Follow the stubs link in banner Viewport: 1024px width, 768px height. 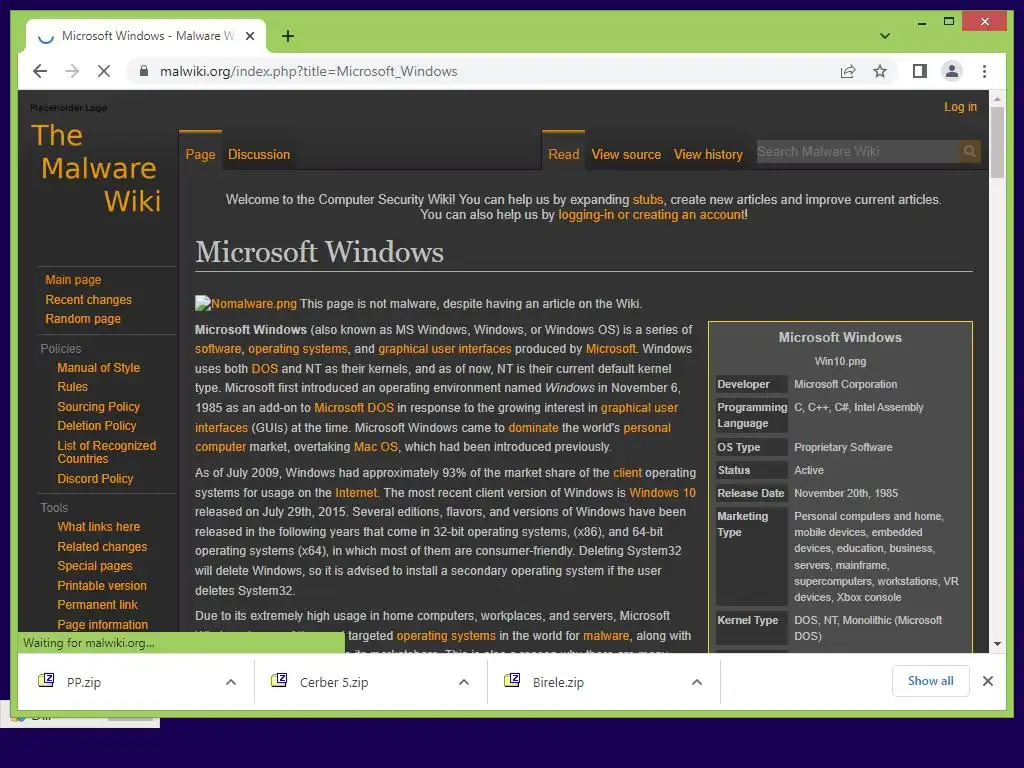click(x=647, y=200)
